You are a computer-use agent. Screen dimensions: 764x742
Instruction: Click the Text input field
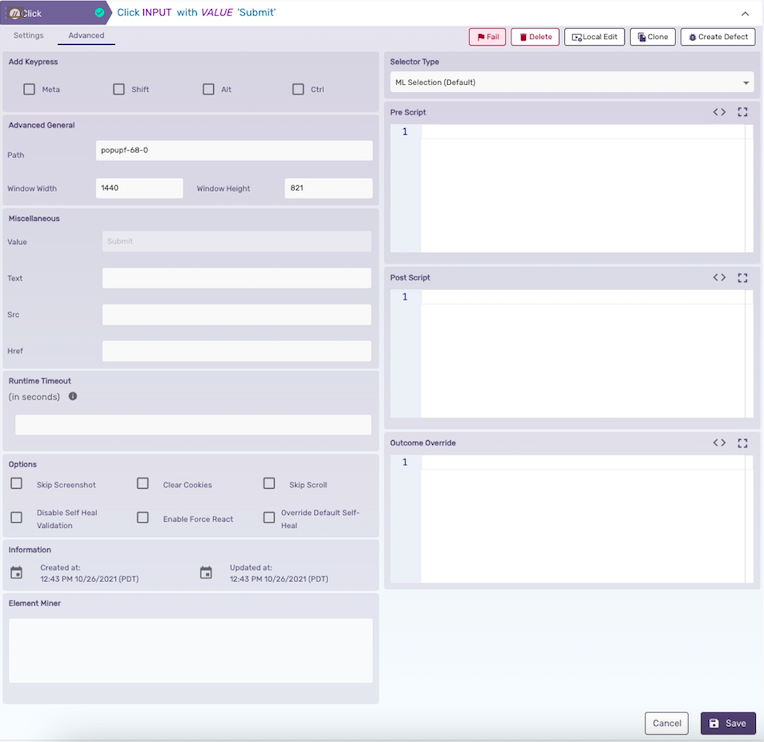pyautogui.click(x=236, y=278)
